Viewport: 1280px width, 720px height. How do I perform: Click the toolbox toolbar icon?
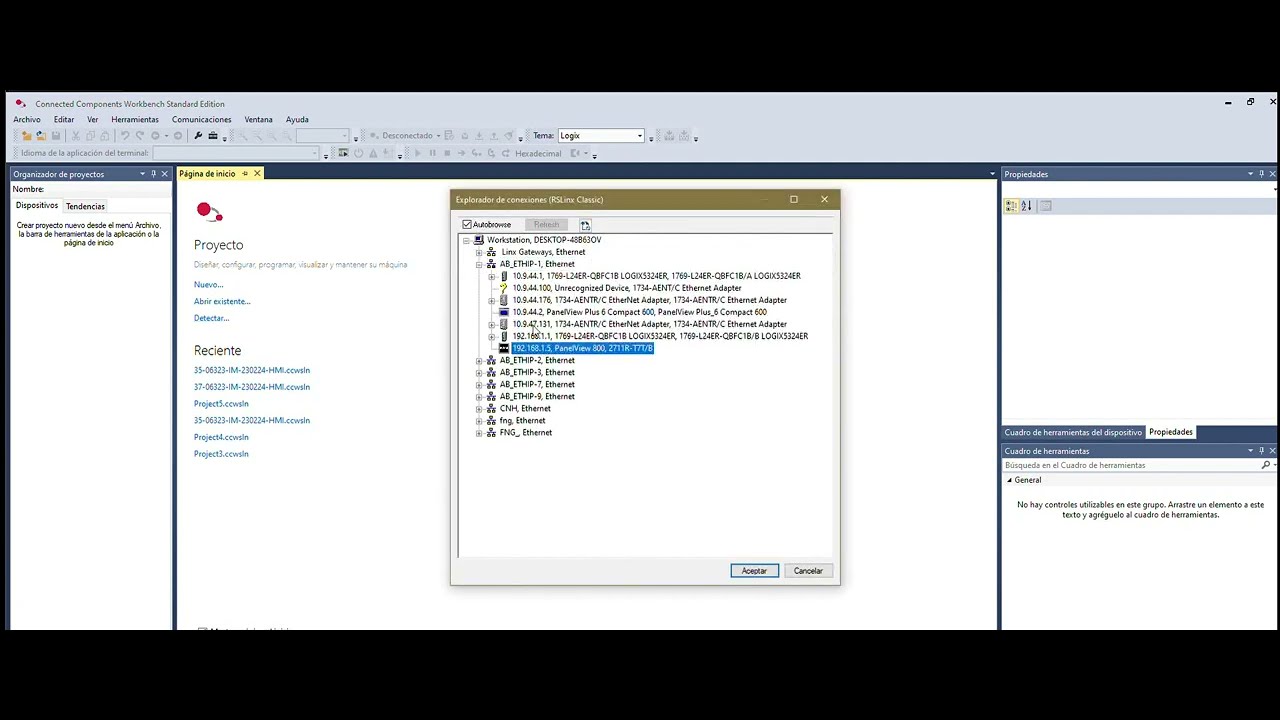(x=215, y=136)
